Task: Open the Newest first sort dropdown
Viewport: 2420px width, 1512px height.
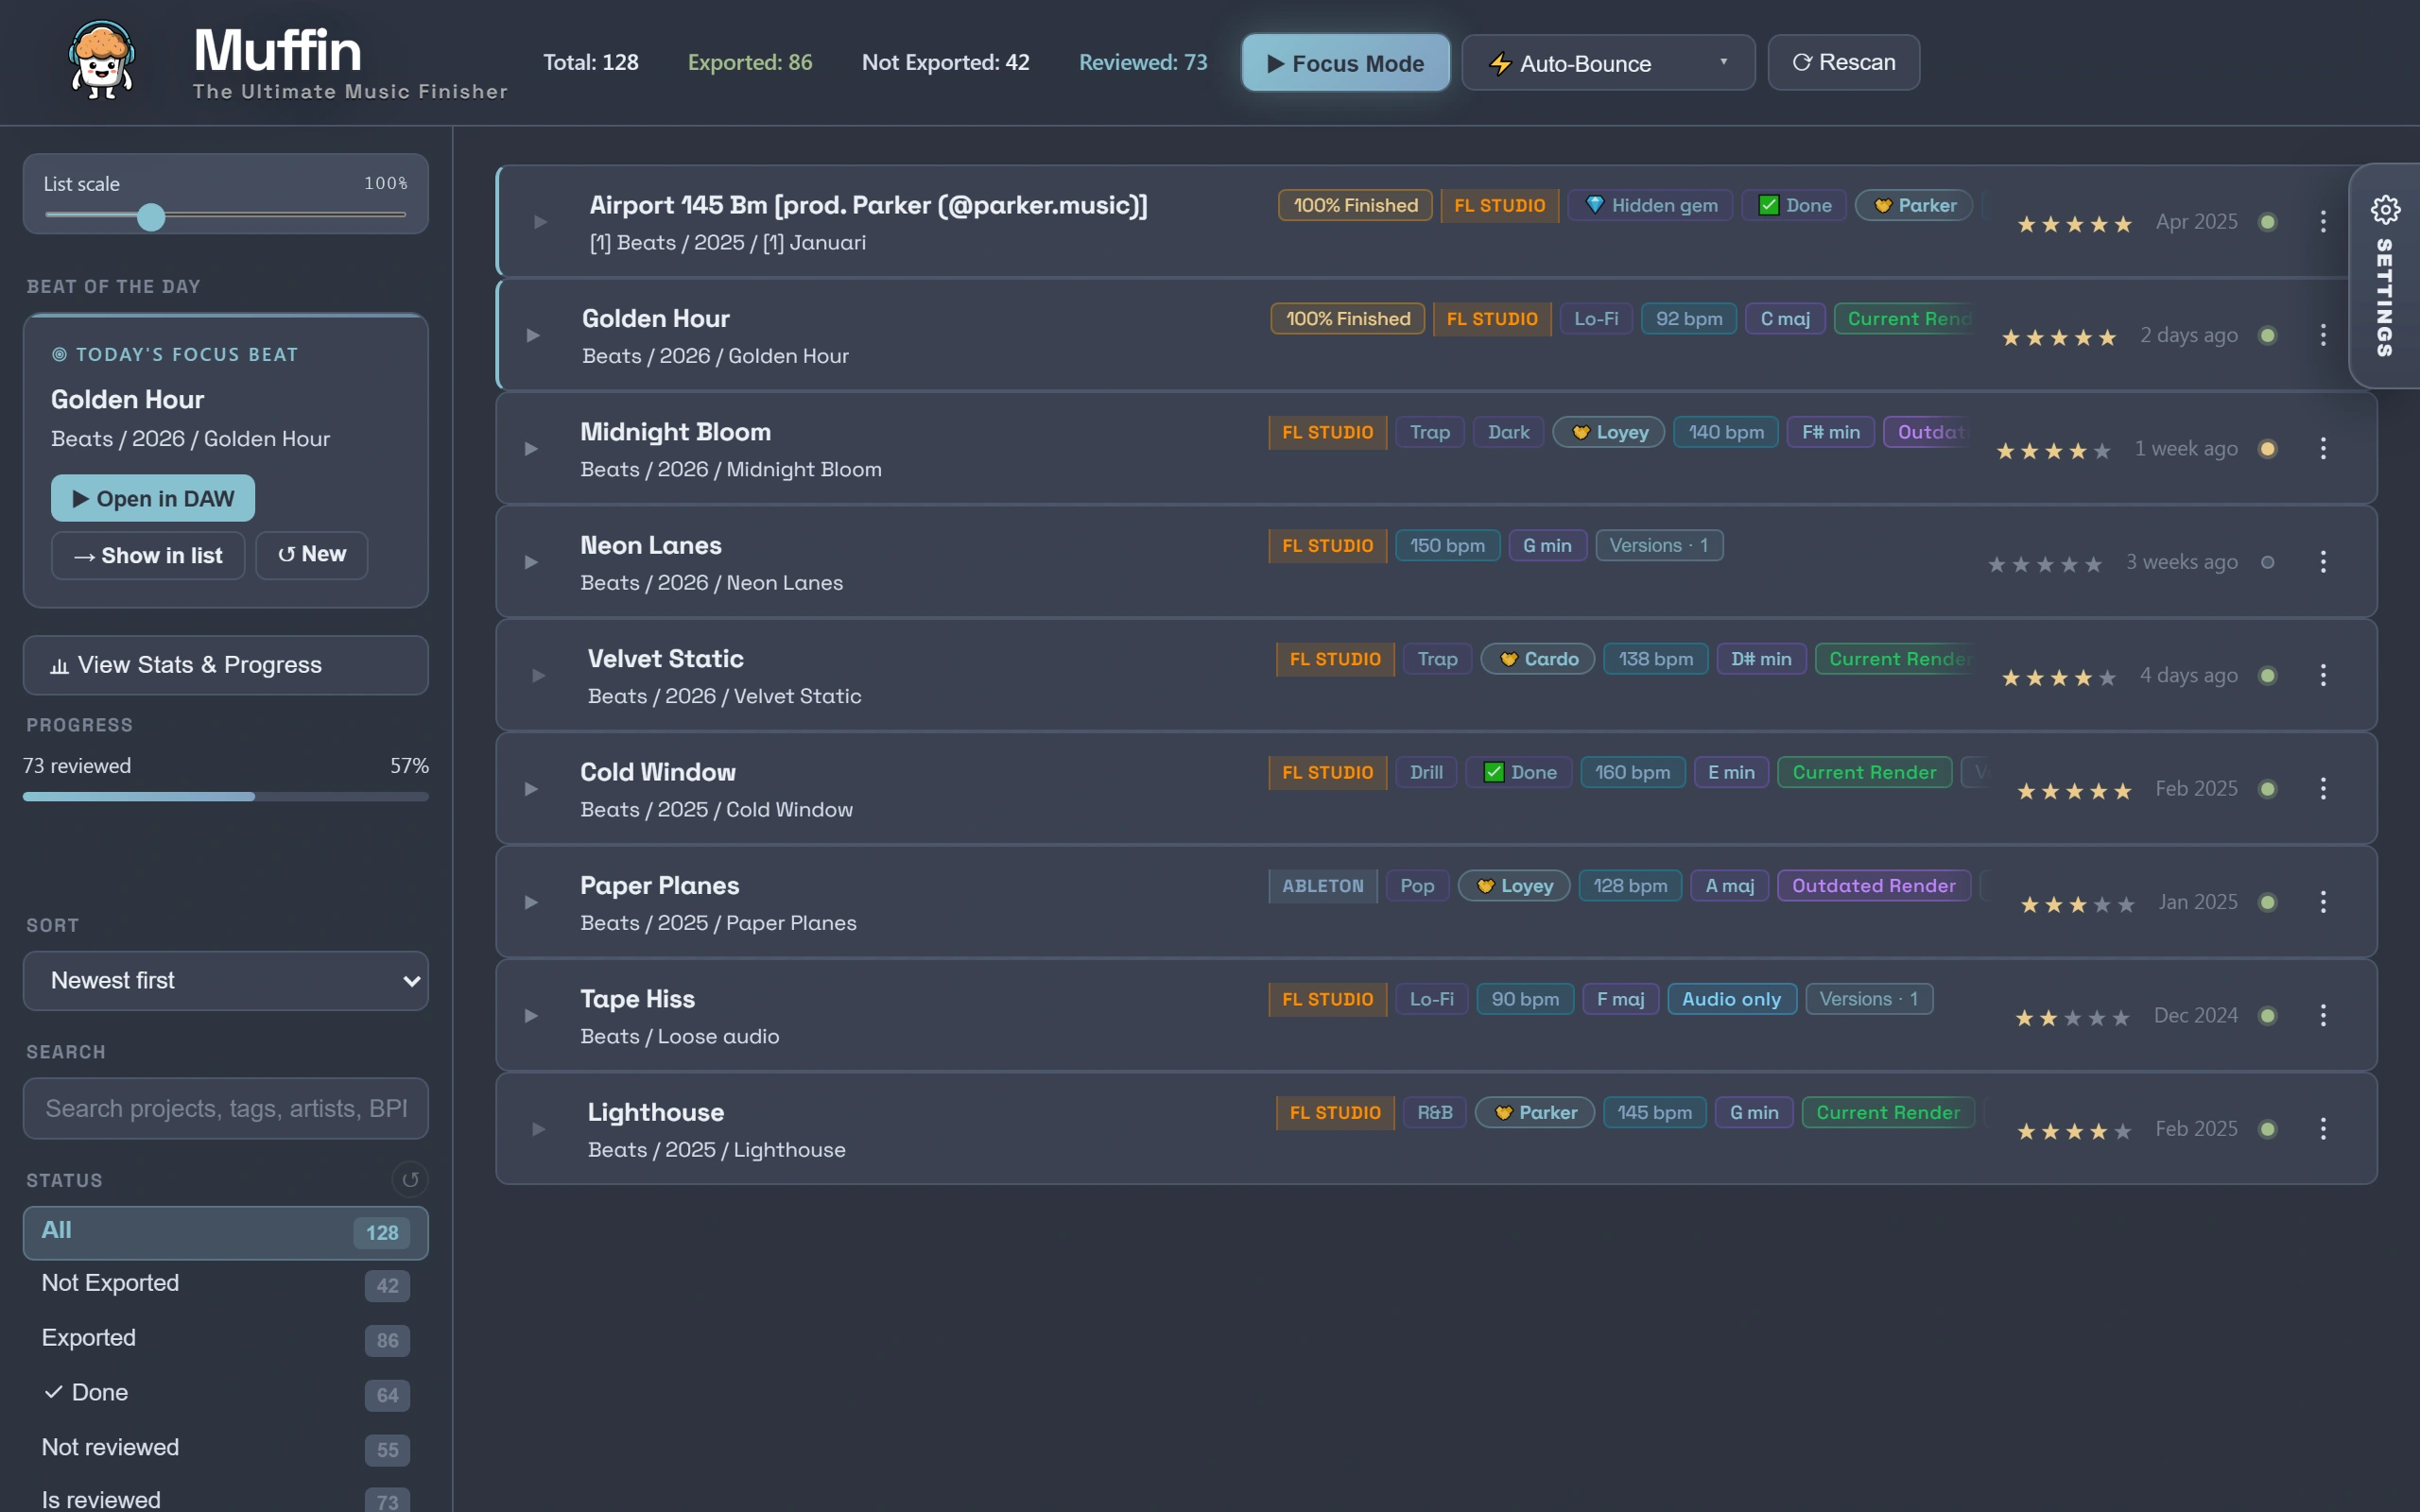Action: click(226, 981)
